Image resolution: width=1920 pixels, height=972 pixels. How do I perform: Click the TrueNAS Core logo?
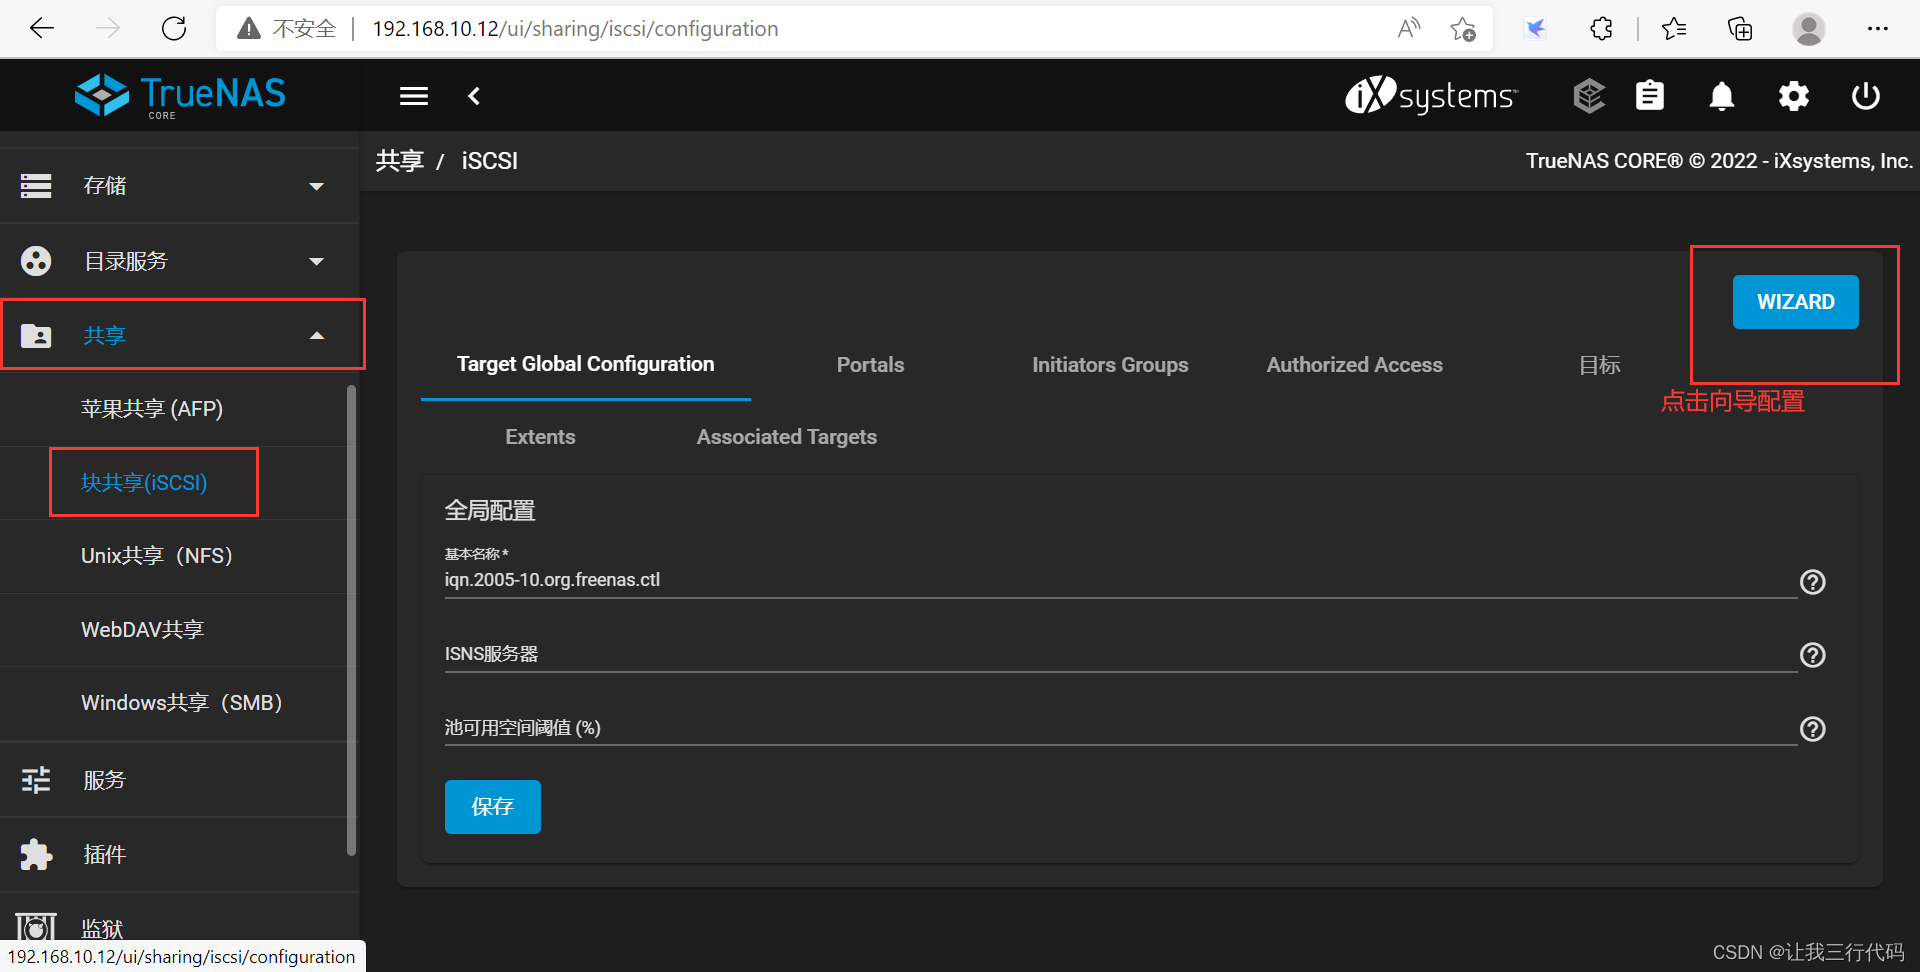click(x=180, y=96)
